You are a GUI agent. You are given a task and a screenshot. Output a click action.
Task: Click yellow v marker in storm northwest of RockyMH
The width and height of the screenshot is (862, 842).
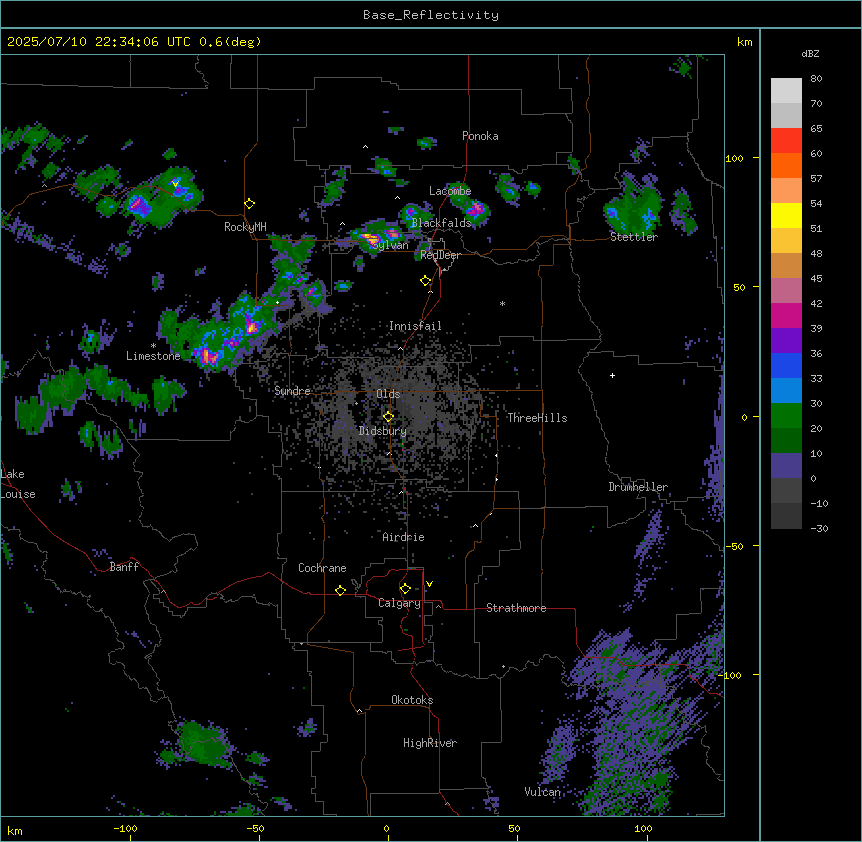click(175, 184)
